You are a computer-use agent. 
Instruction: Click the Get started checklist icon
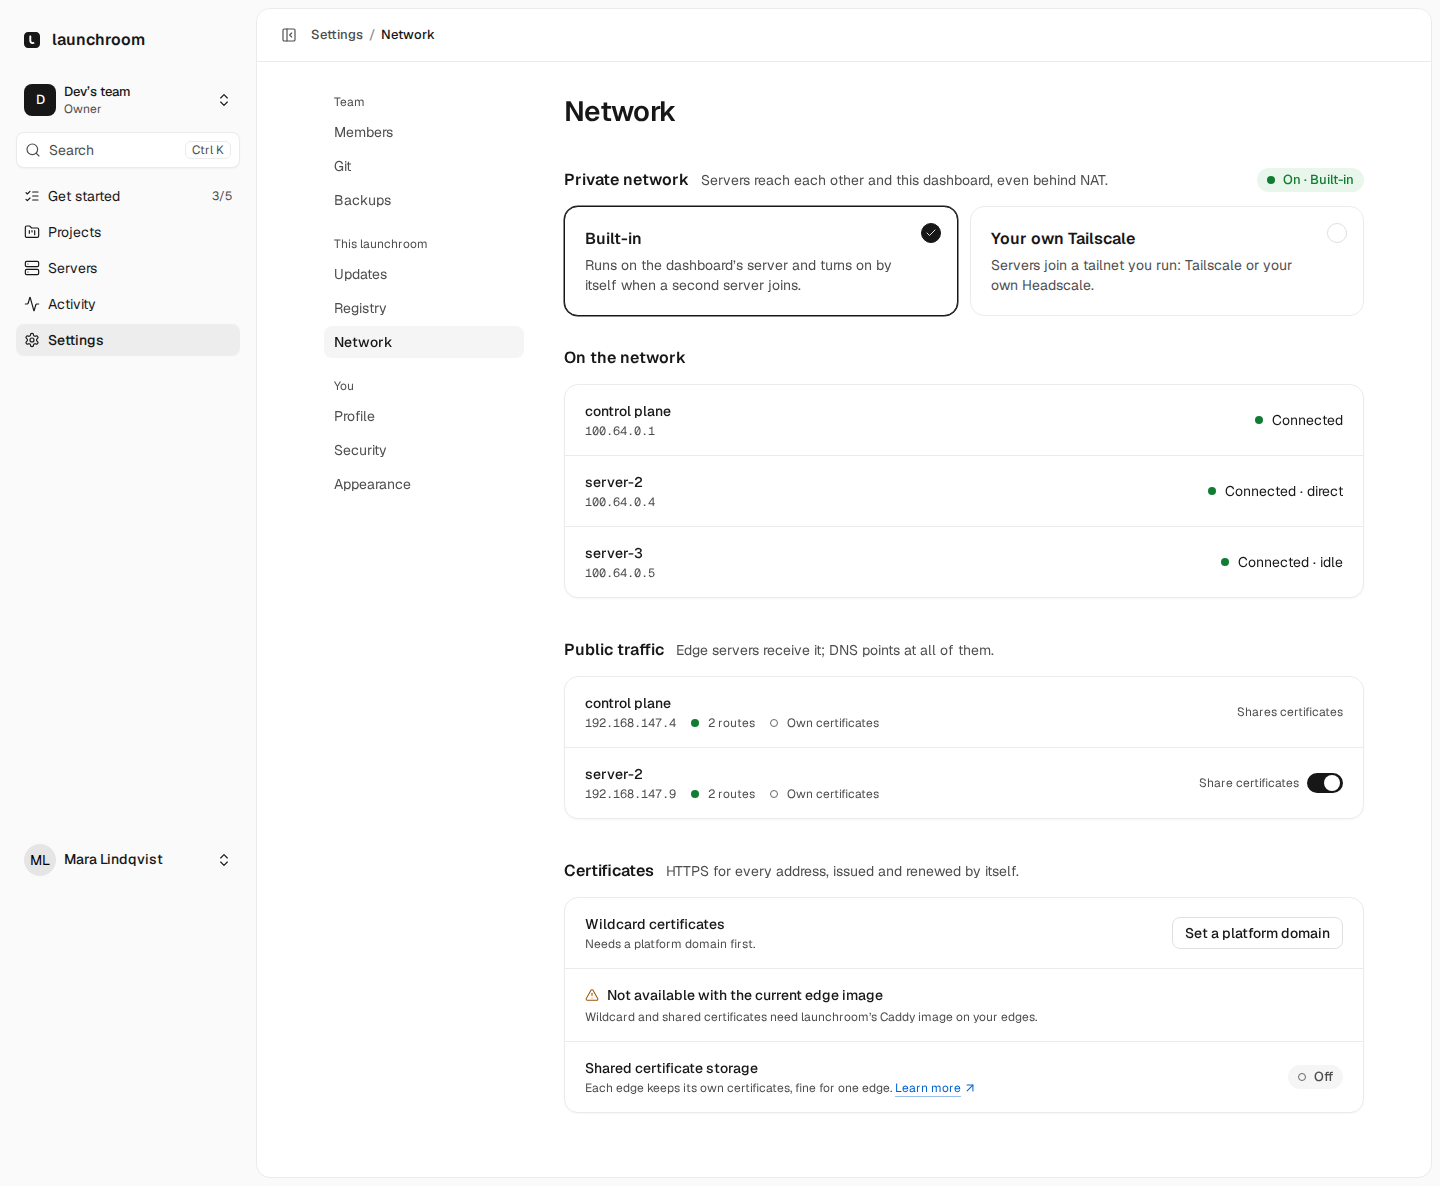[x=32, y=196]
